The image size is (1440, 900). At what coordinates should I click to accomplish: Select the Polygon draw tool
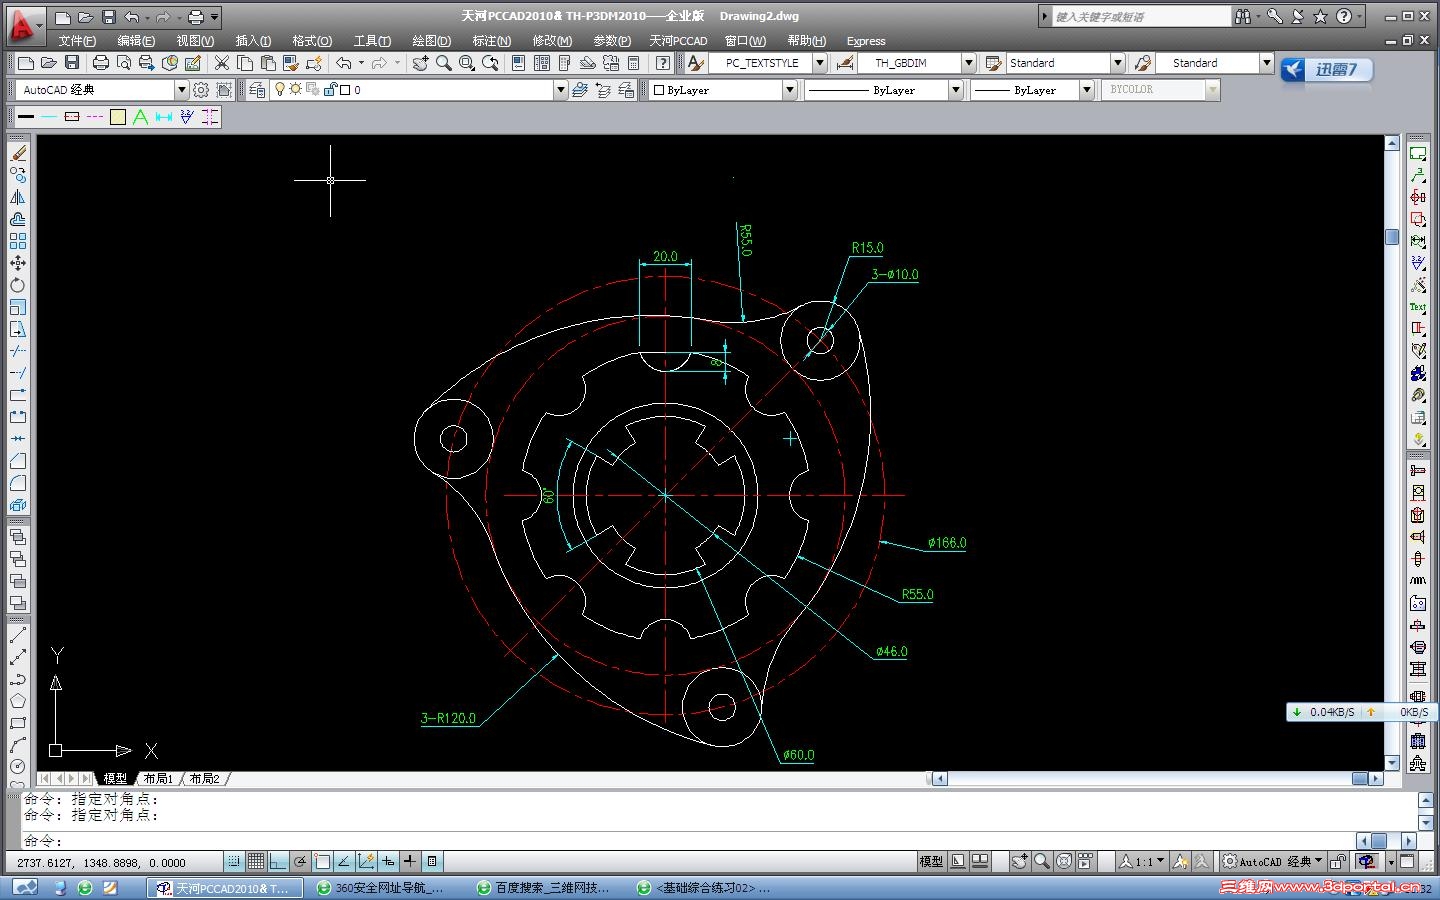point(18,701)
